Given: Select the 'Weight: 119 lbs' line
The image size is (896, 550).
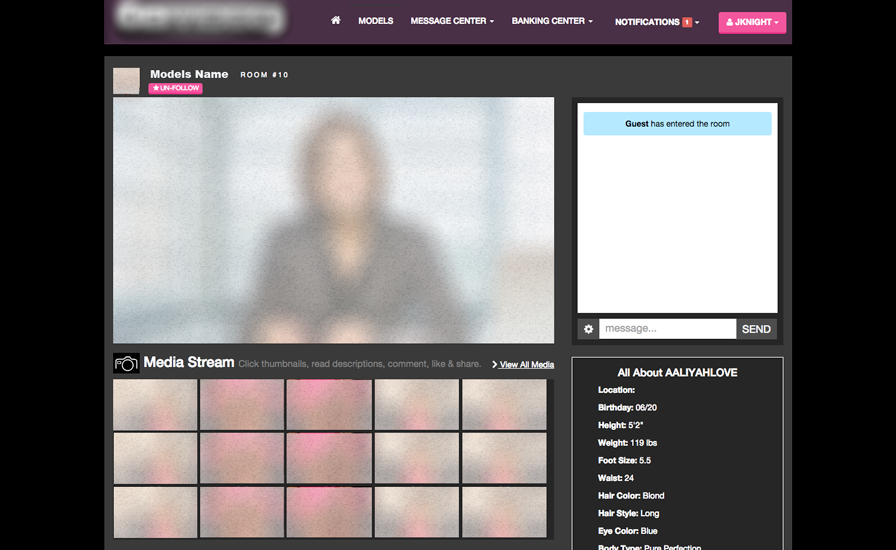Looking at the screenshot, I should (x=627, y=443).
